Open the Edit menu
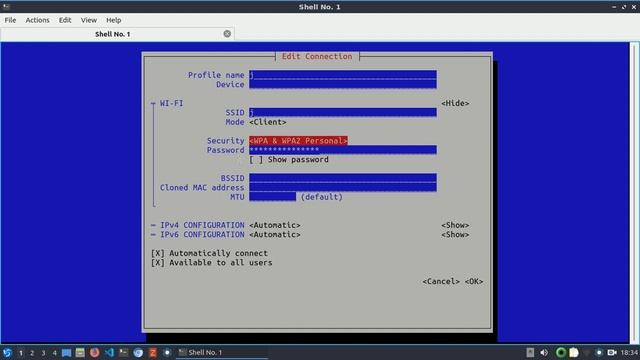The width and height of the screenshot is (640, 360). tap(65, 20)
